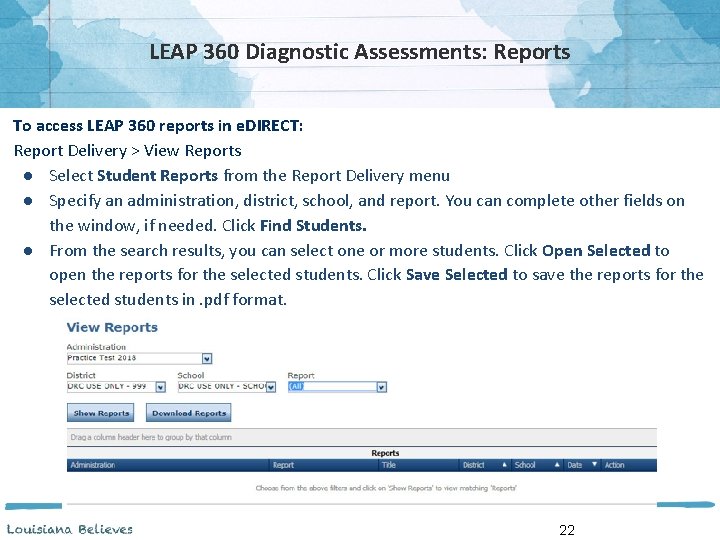Image resolution: width=720 pixels, height=540 pixels.
Task: Click the 'Report Delivery > View Reports' line
Action: point(128,151)
